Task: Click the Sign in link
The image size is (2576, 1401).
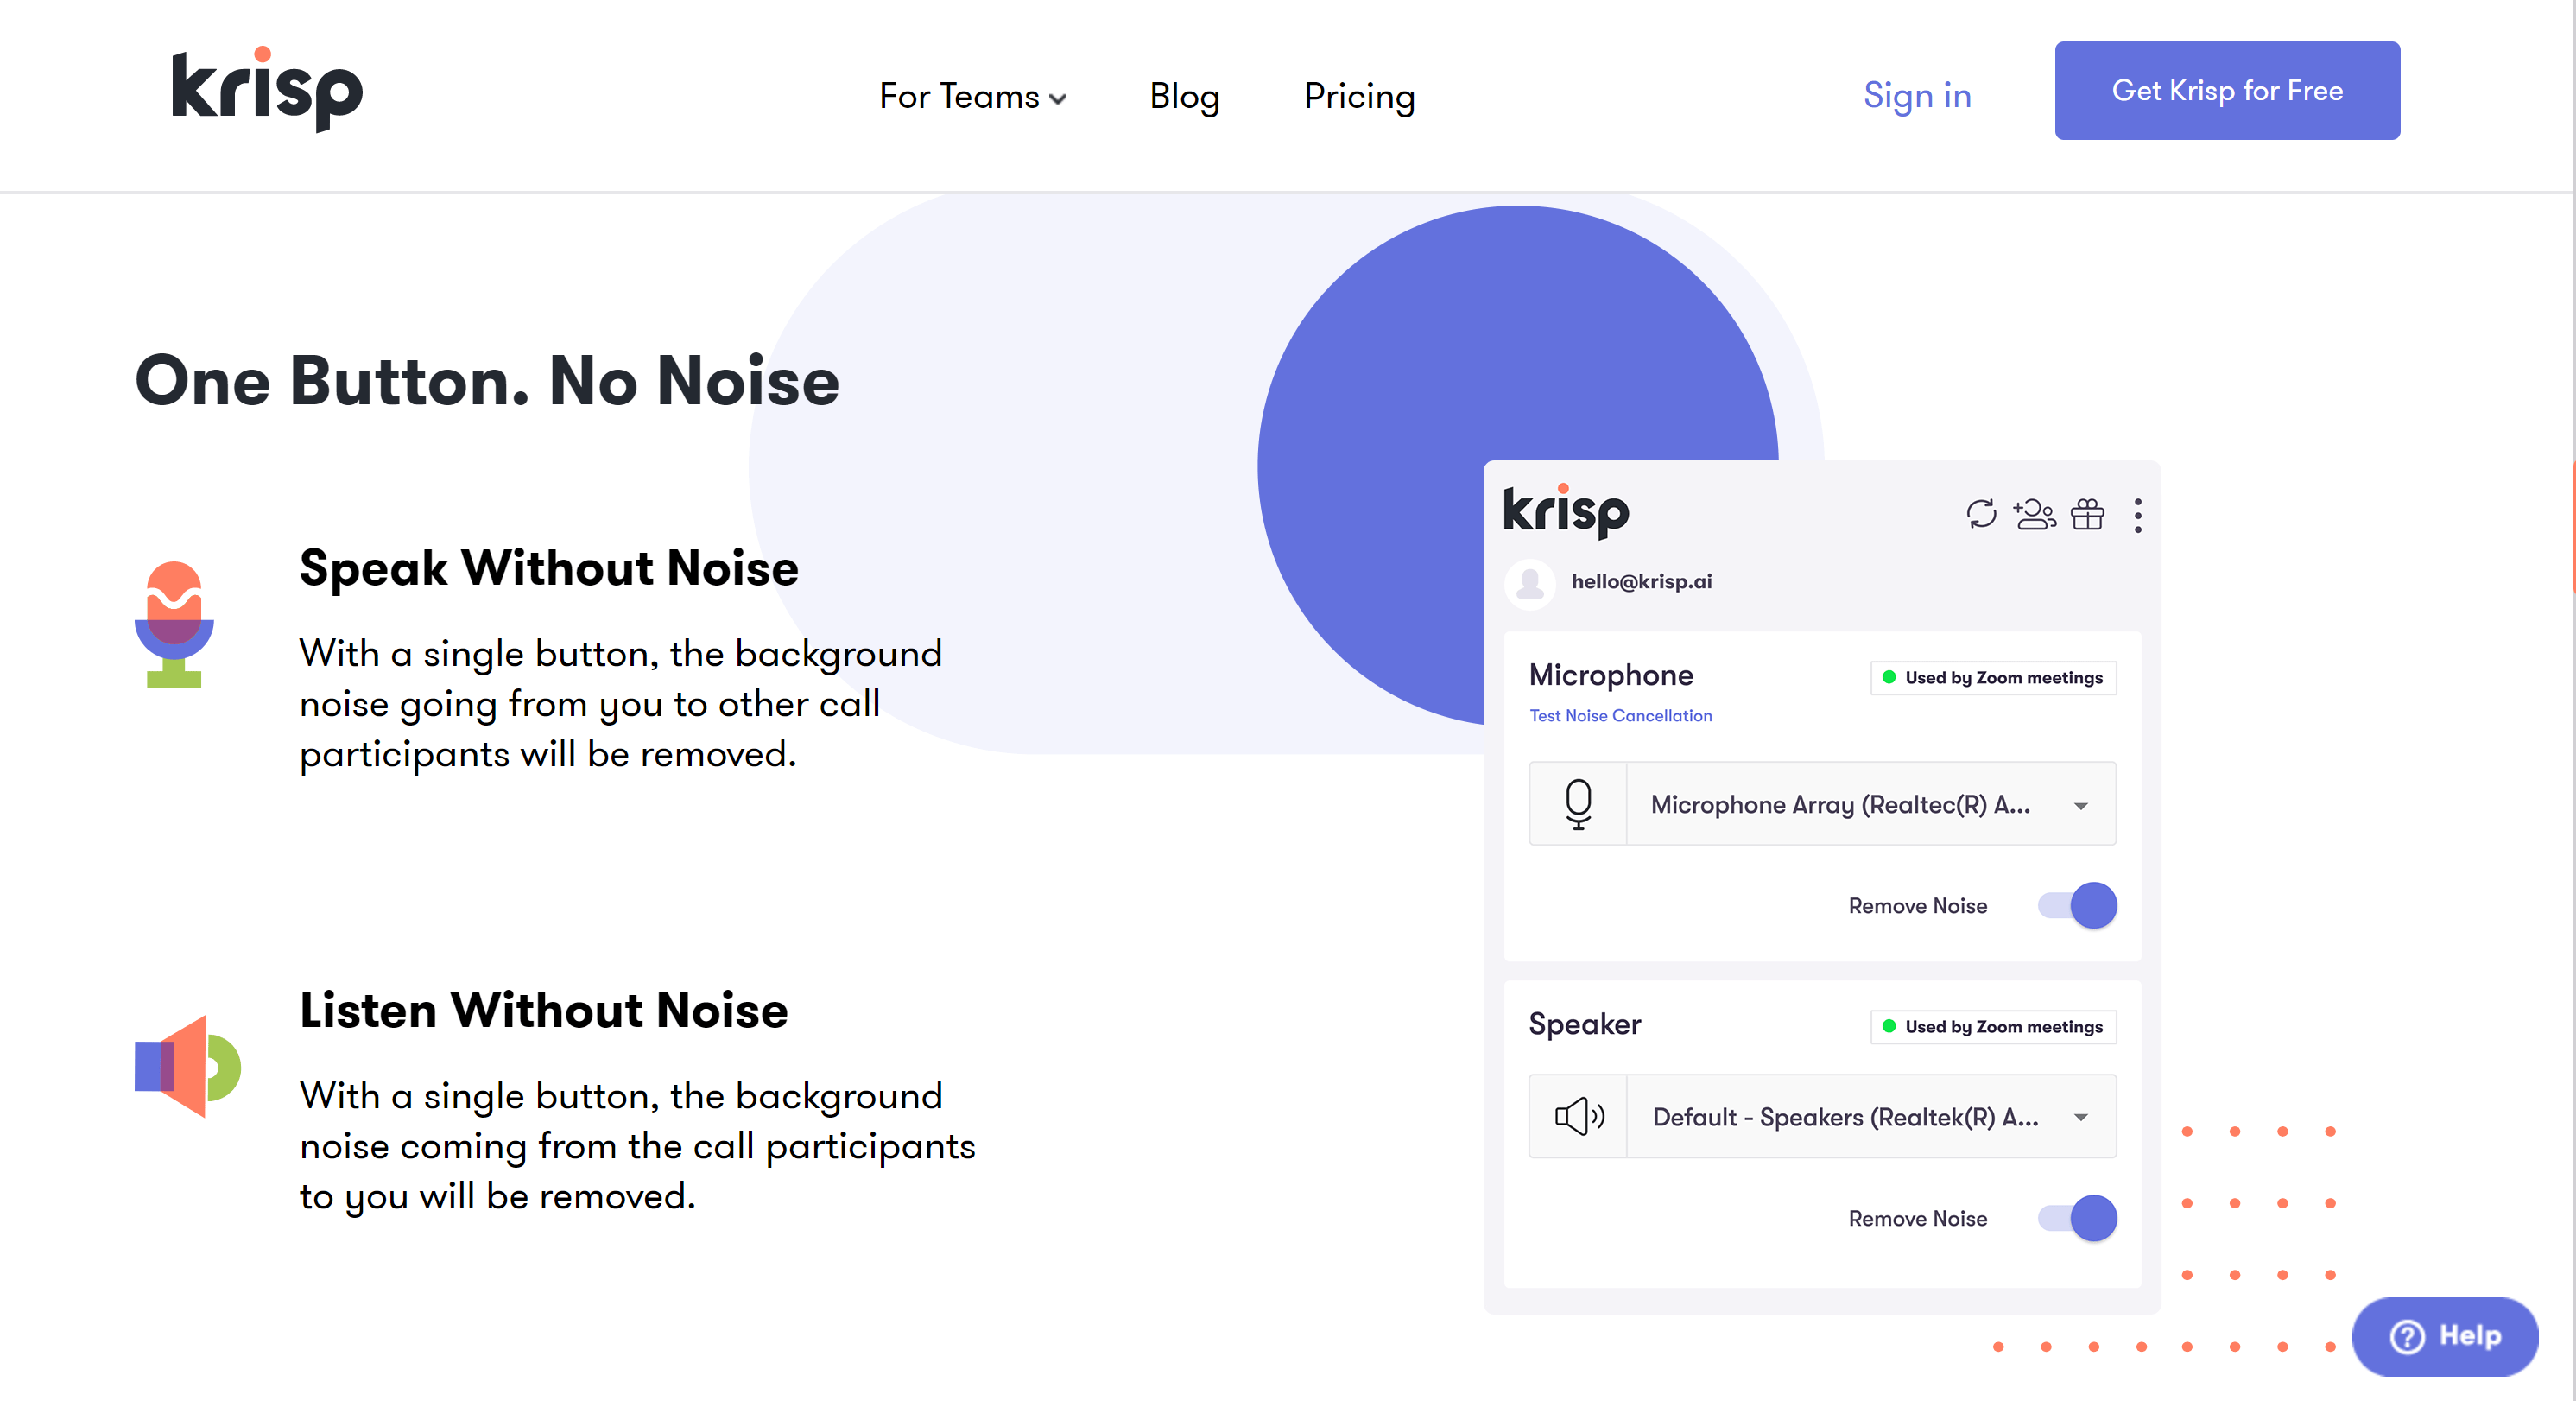Action: [x=1916, y=96]
